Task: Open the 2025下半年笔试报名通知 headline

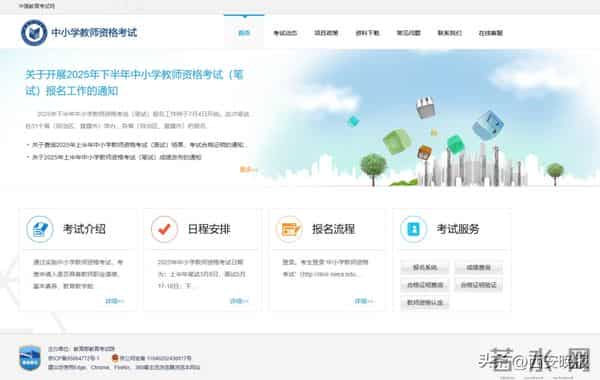Action: tap(134, 82)
